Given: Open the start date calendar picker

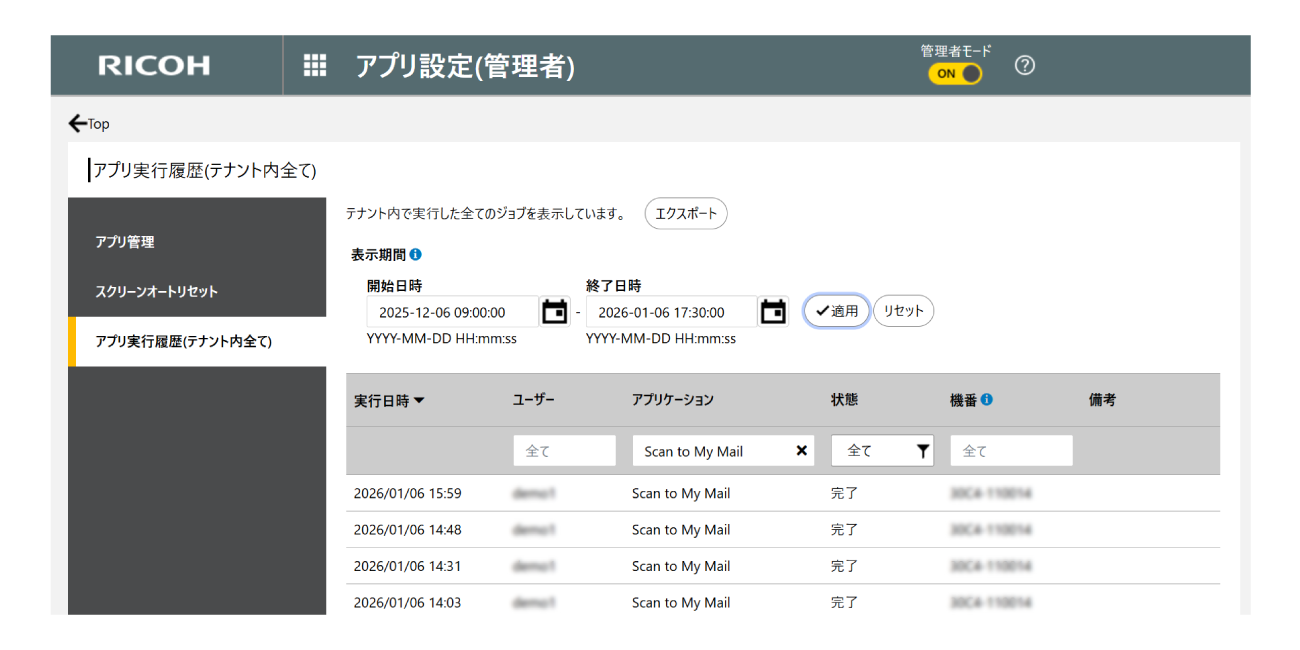Looking at the screenshot, I should click(554, 312).
